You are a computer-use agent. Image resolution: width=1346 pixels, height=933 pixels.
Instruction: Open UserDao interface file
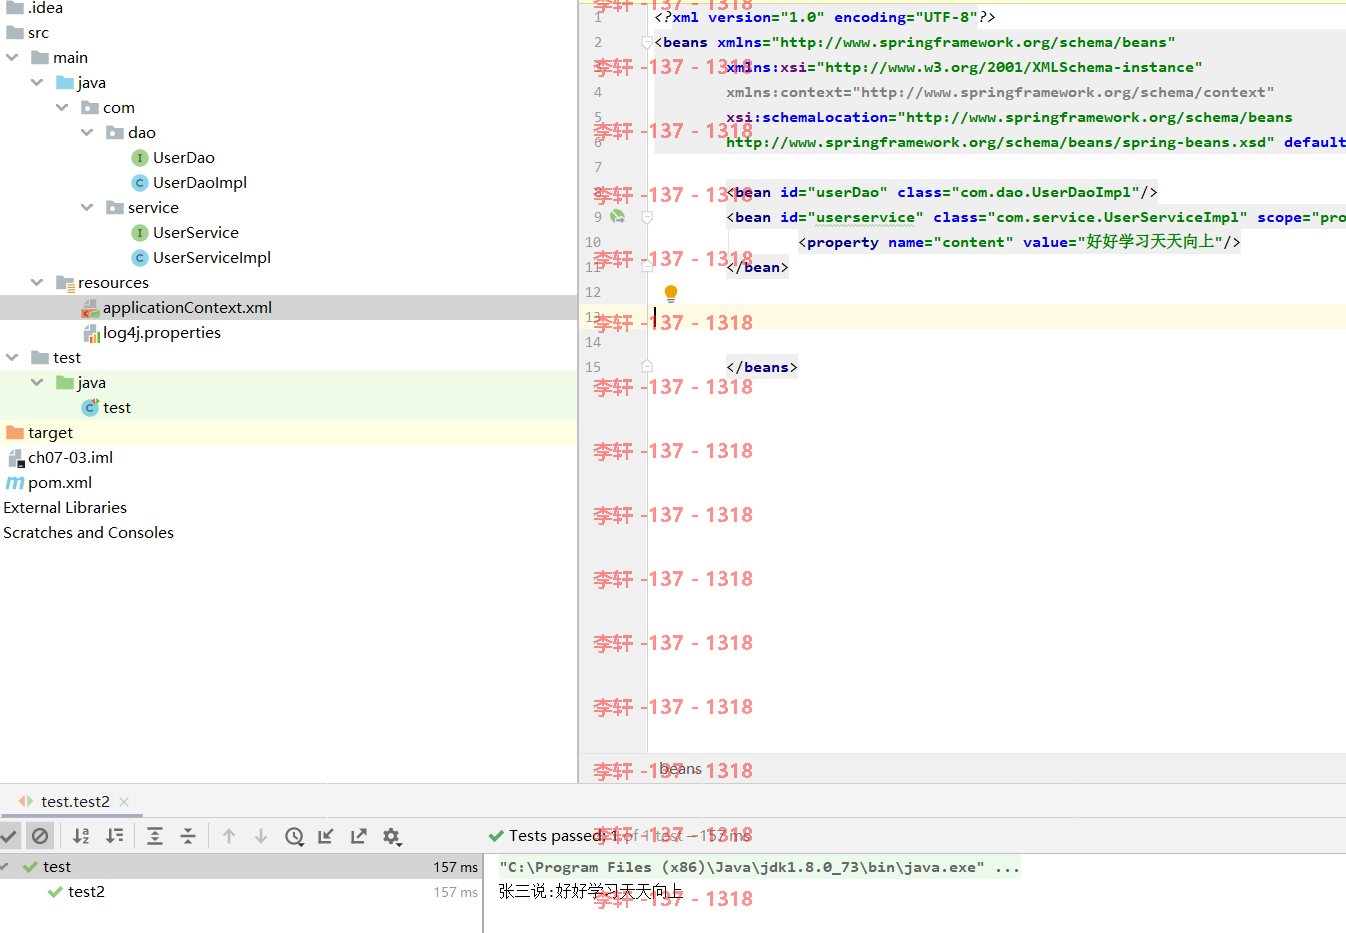pyautogui.click(x=173, y=158)
